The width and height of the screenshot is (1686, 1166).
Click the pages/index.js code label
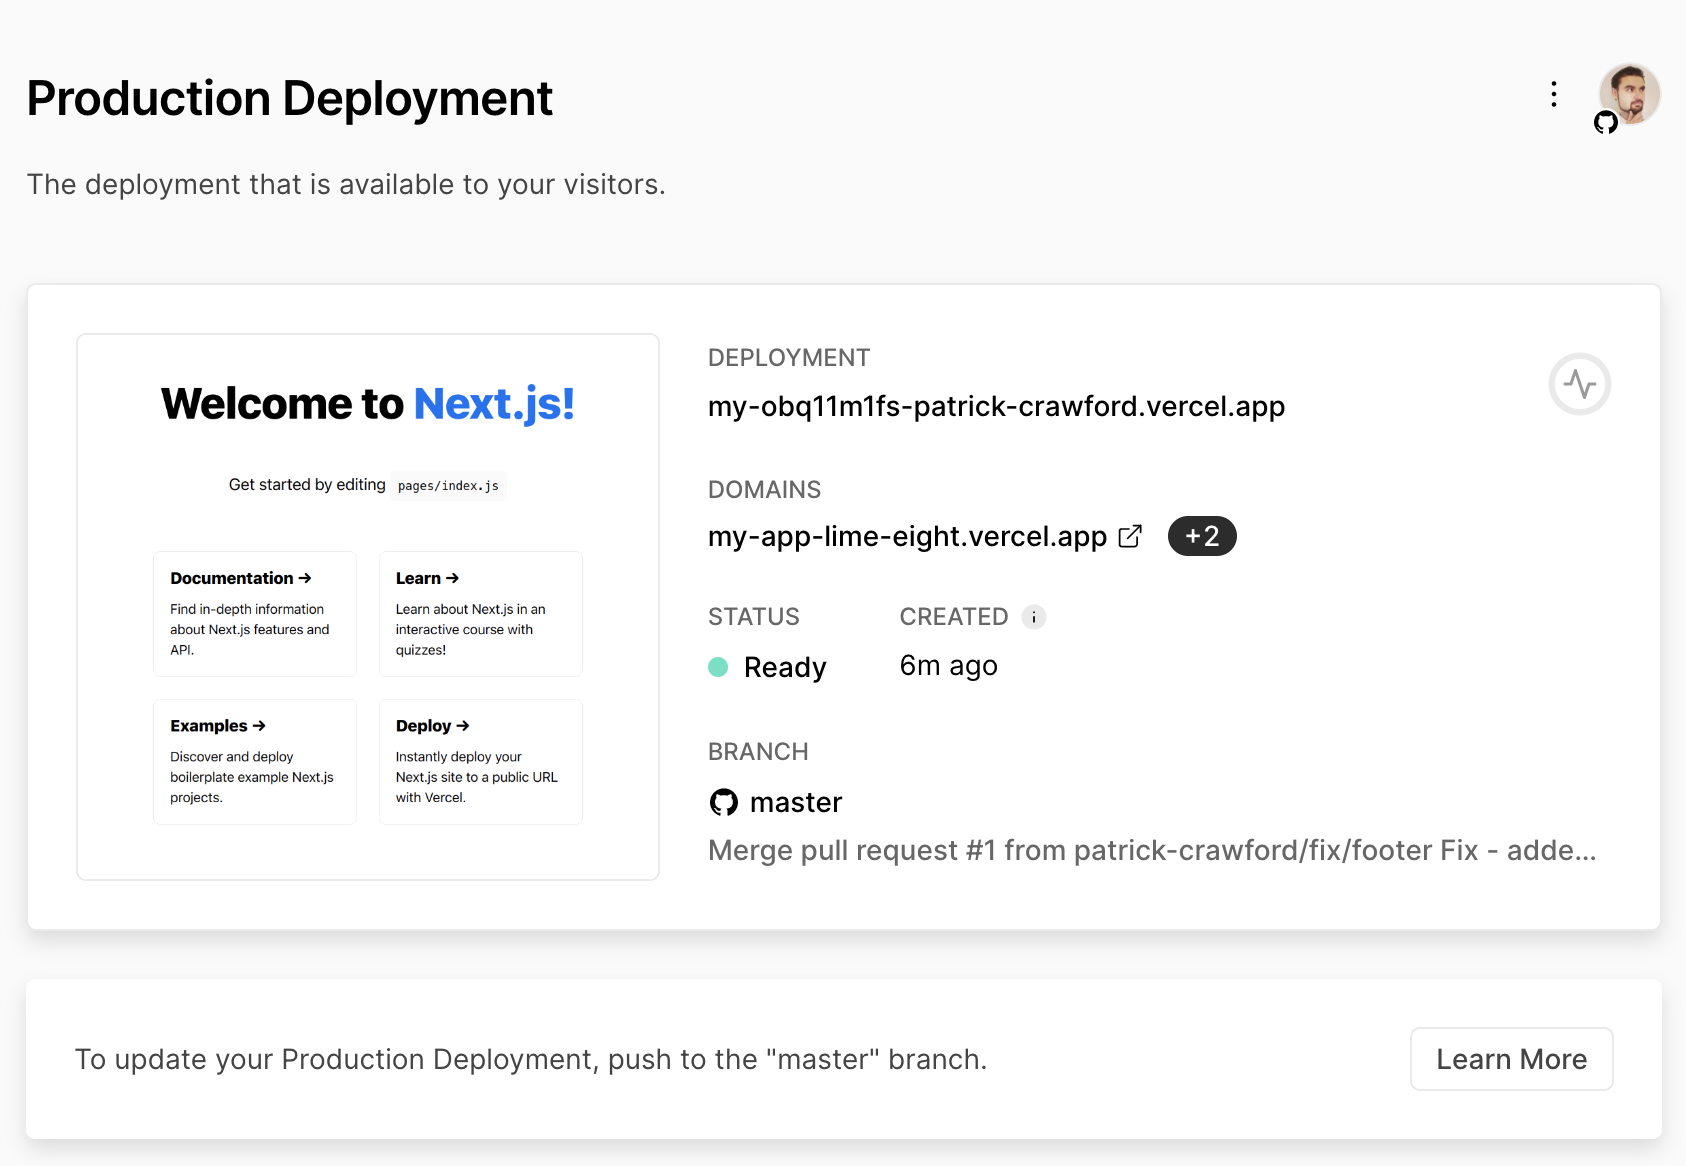[448, 486]
